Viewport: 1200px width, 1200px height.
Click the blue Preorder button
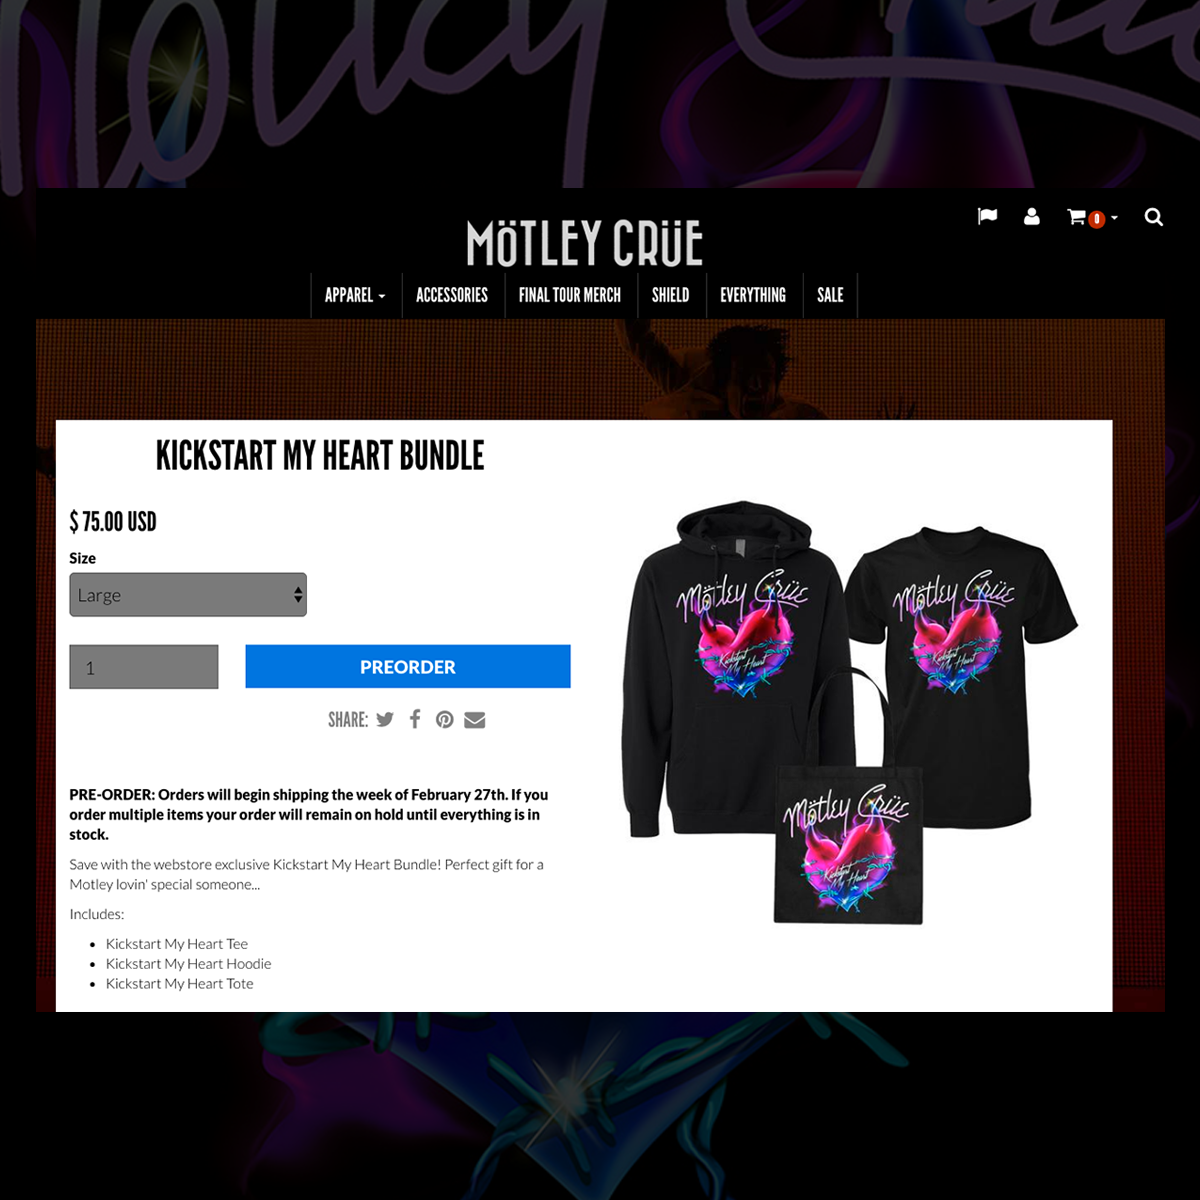(x=408, y=666)
